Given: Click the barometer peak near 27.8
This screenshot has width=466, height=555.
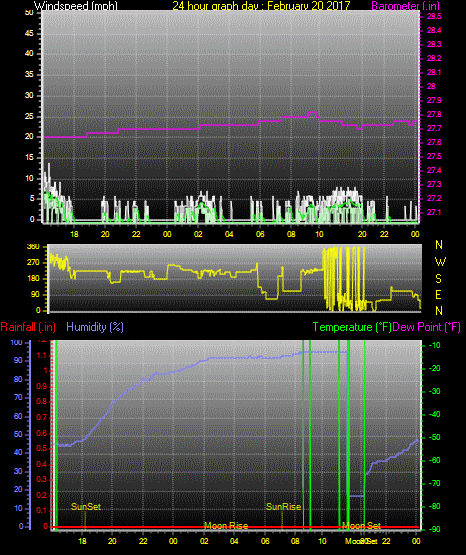Looking at the screenshot, I should pos(312,113).
